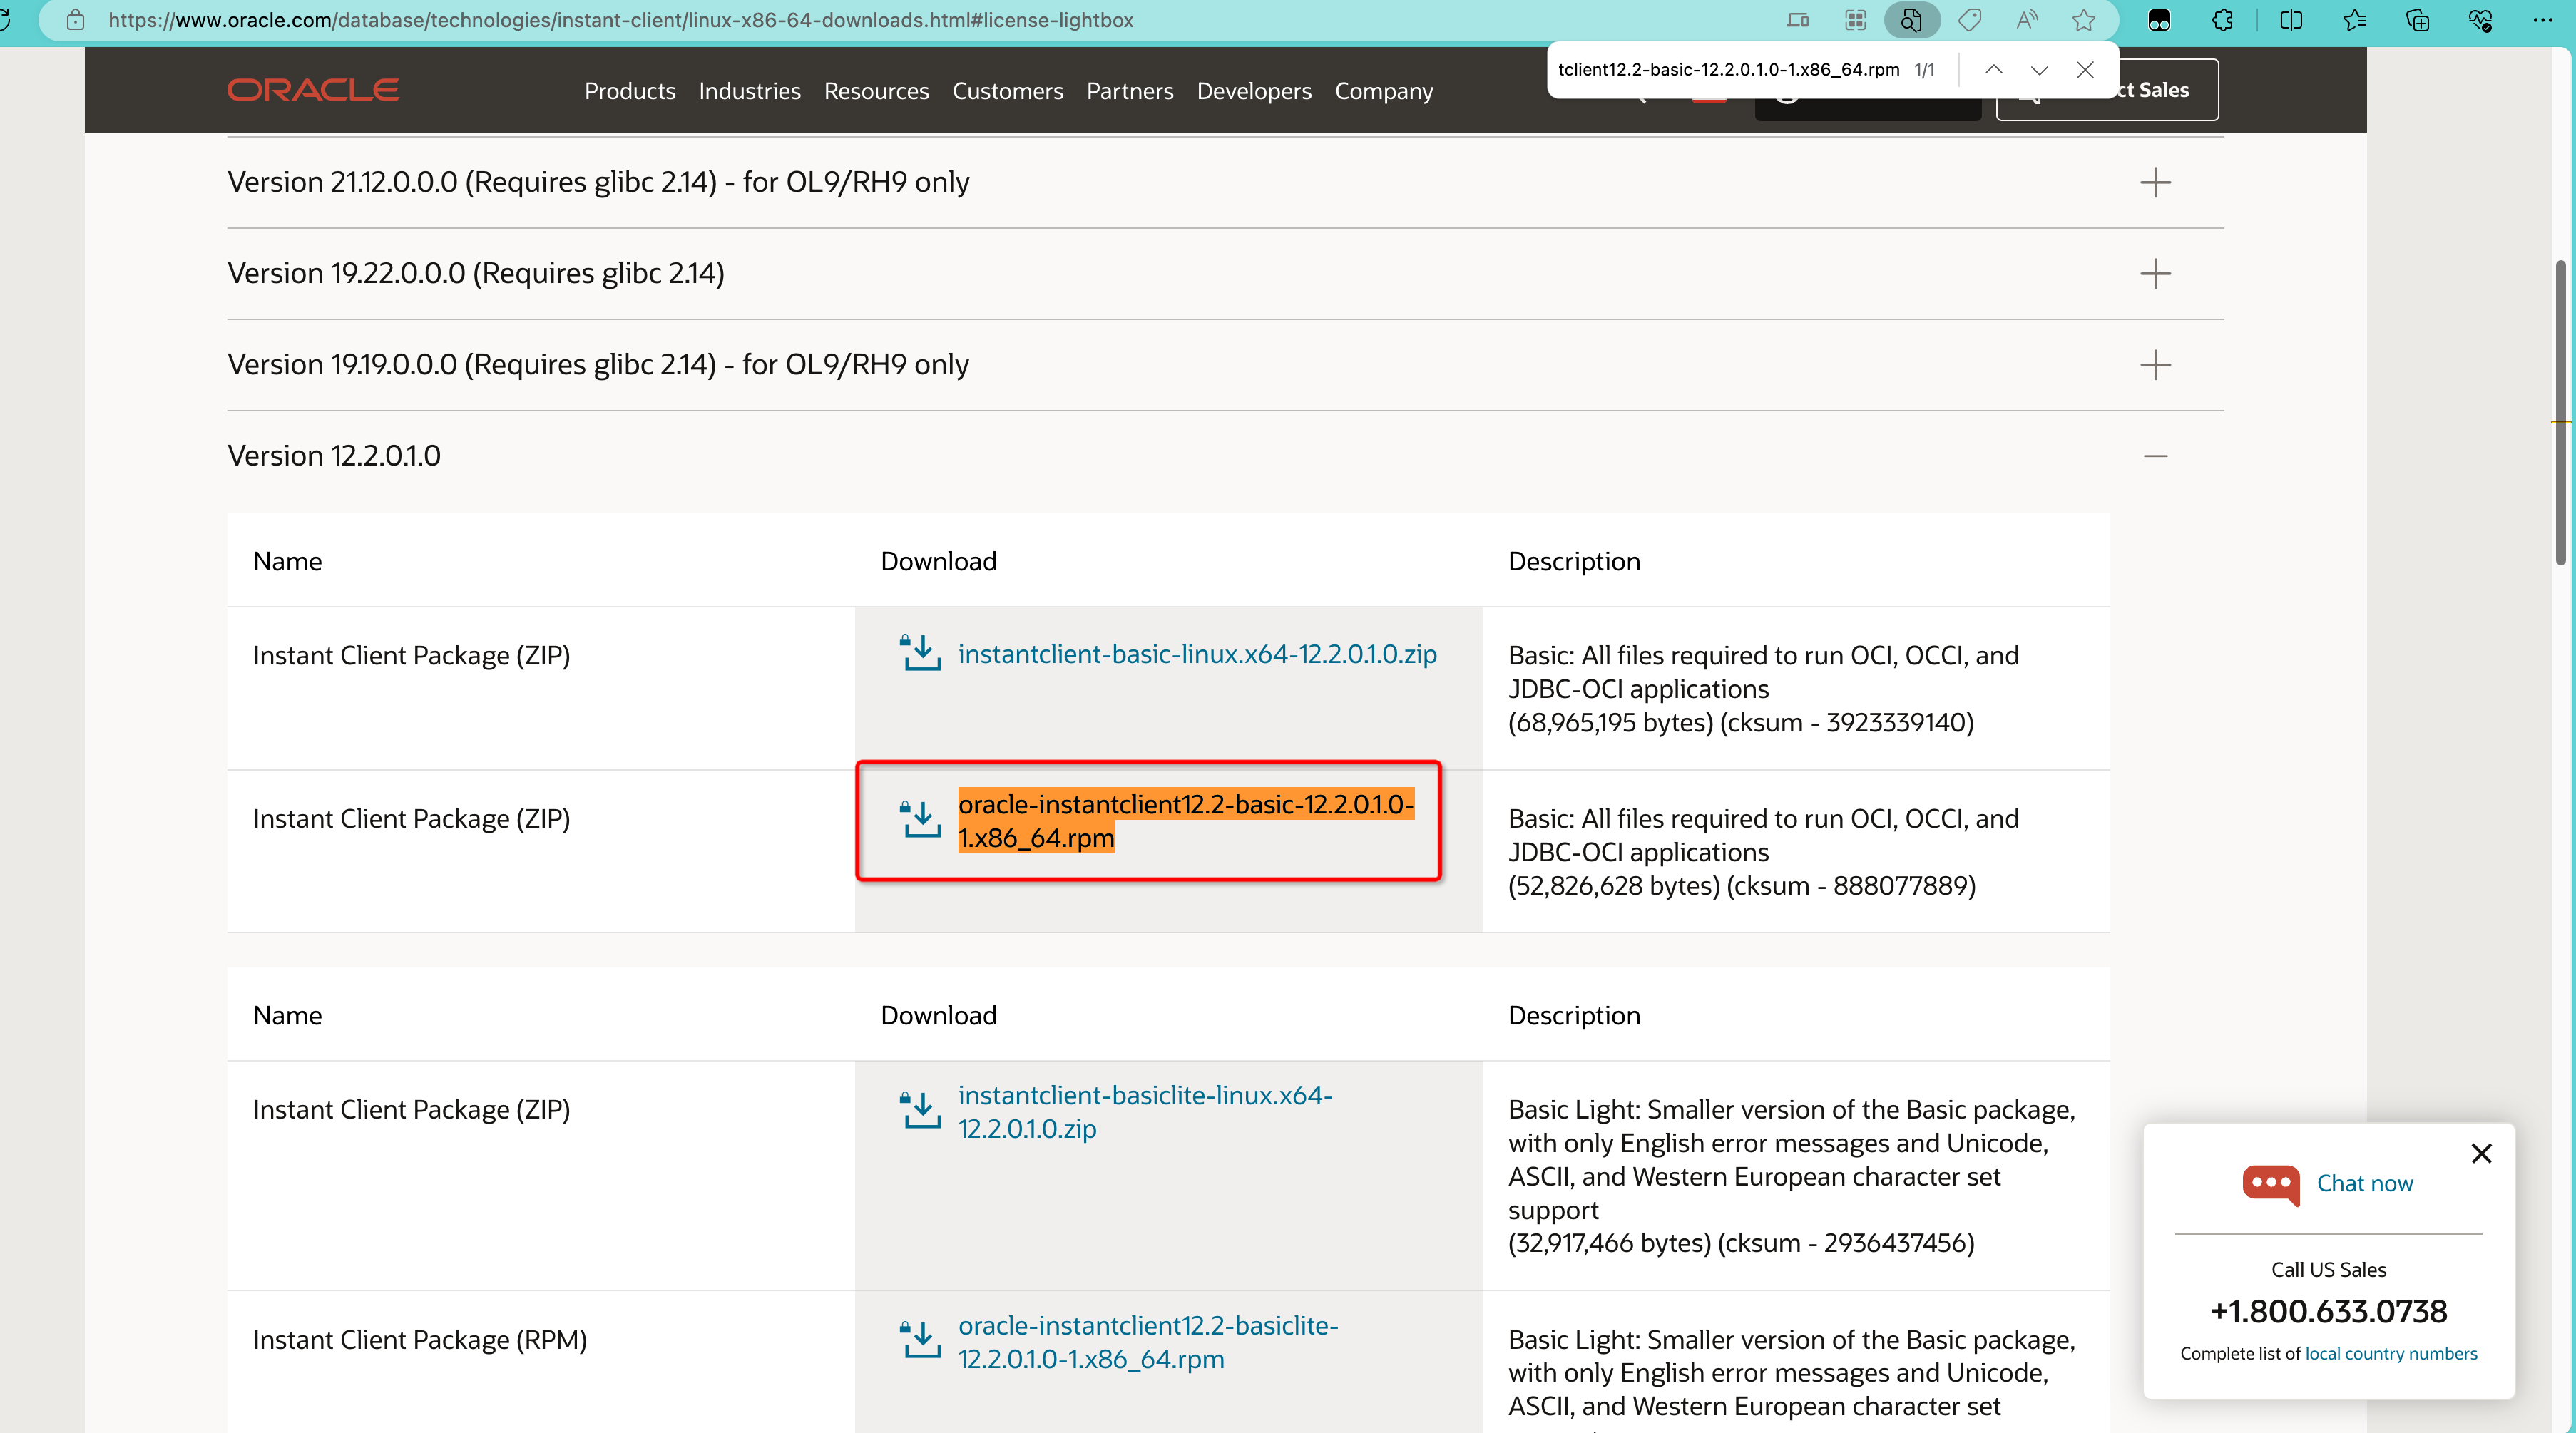The width and height of the screenshot is (2576, 1433).
Task: Download the highlighted oracle-instantclient12.2-basic rpm
Action: tap(1185, 820)
